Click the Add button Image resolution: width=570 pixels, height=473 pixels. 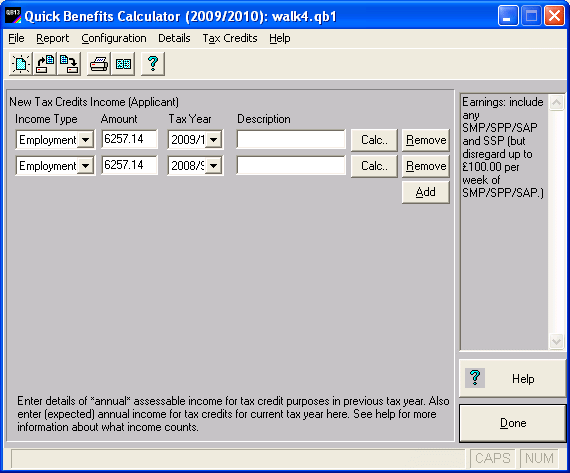426,192
